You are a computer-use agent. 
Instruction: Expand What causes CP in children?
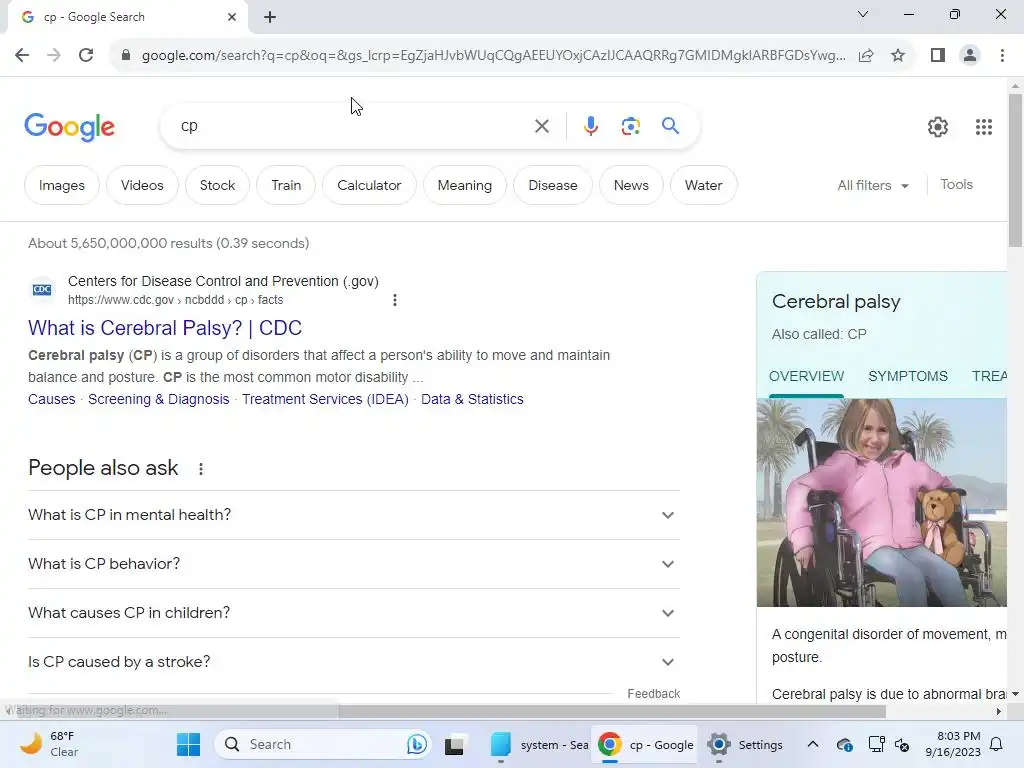click(354, 613)
